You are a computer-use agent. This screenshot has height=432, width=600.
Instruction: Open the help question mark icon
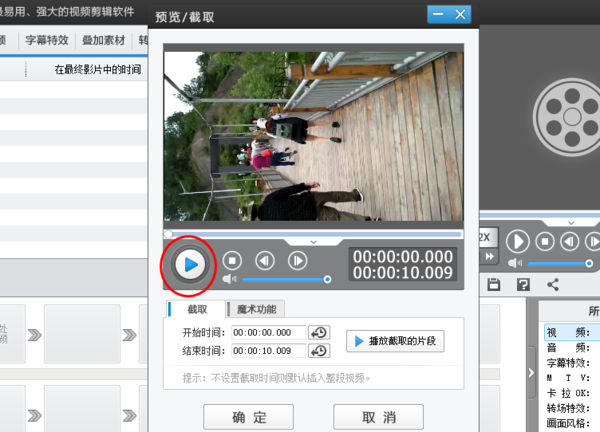click(522, 285)
